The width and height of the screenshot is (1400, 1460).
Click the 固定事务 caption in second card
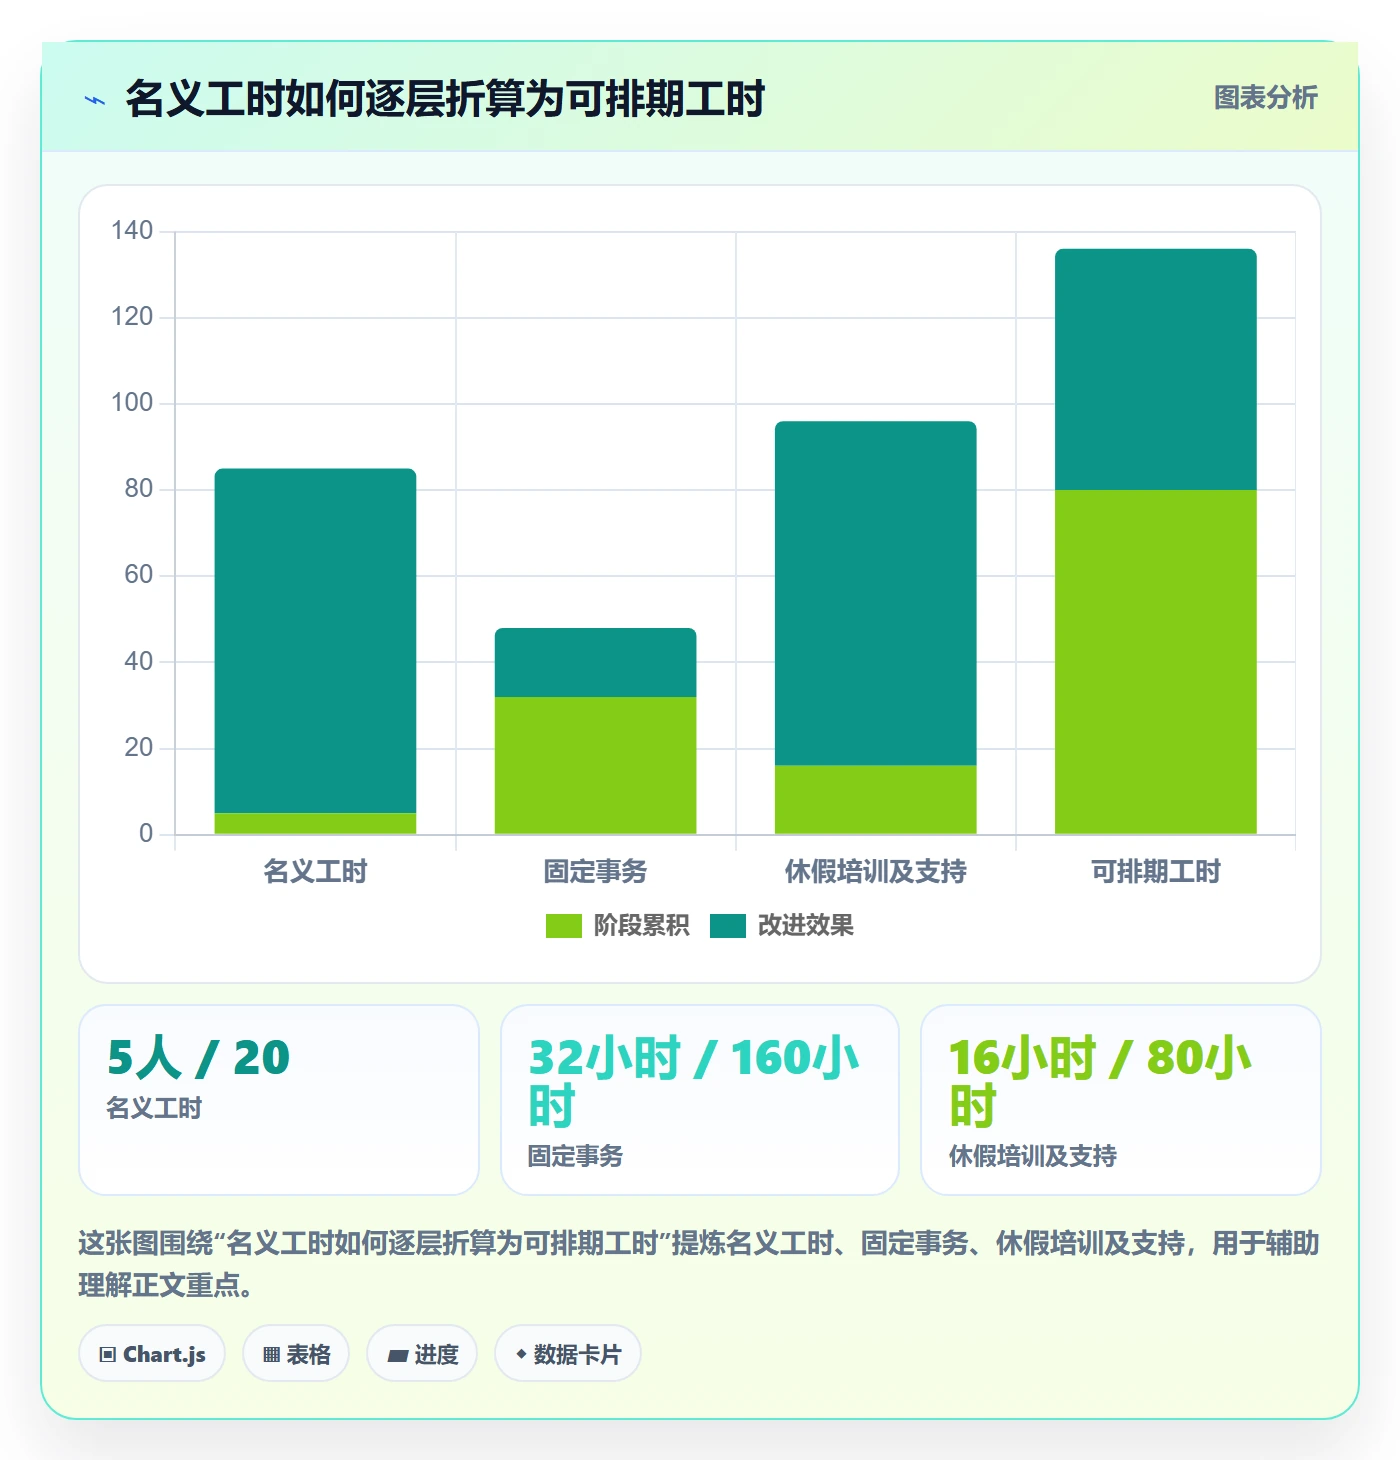coord(576,1156)
